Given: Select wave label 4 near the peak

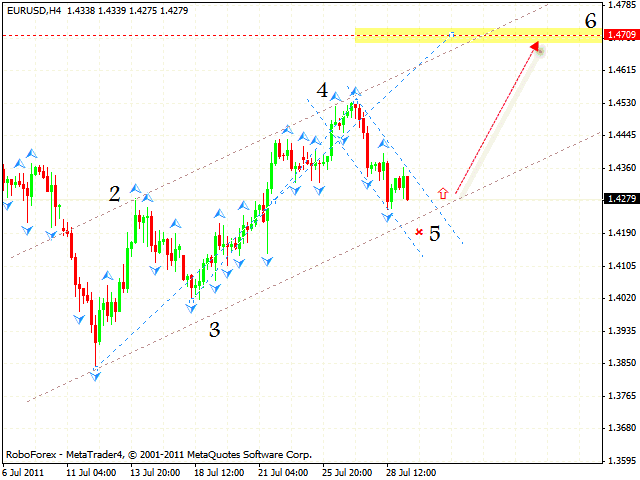Looking at the screenshot, I should 322,90.
